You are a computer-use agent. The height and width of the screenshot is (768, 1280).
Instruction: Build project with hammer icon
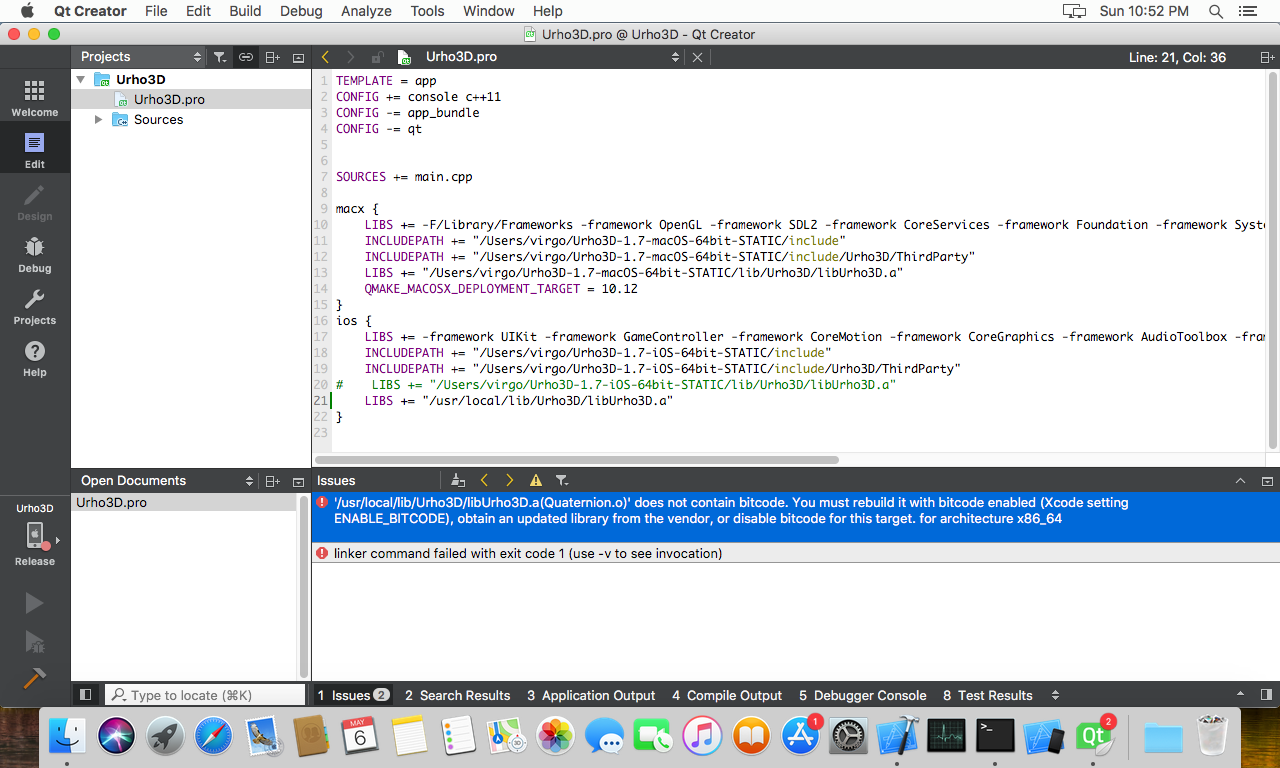coord(34,678)
